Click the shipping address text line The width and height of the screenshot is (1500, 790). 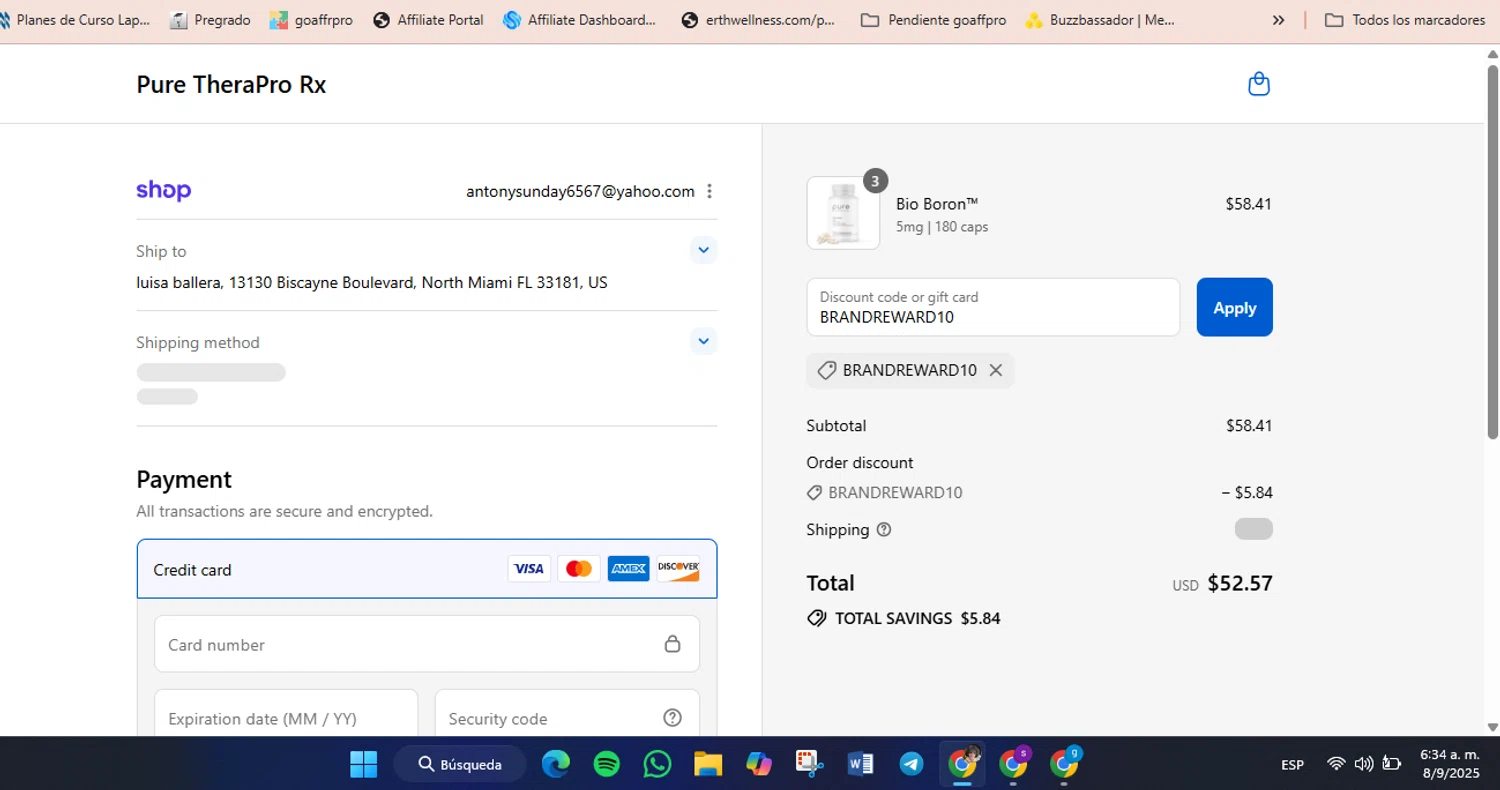372,282
